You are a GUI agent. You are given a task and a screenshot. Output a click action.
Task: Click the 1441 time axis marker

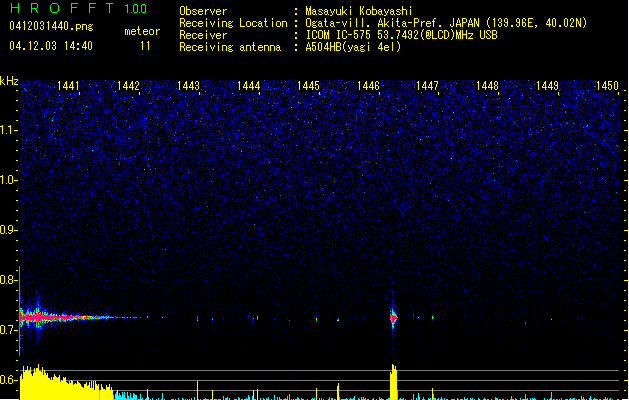(68, 86)
